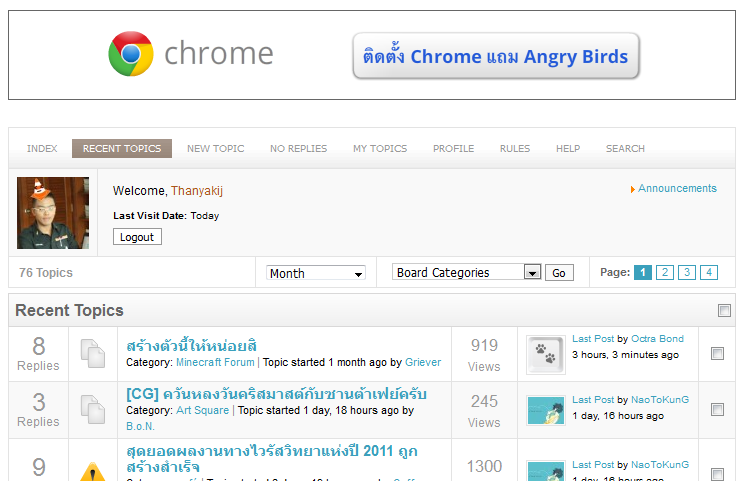Tick the select-all checkbox in the Recent Topics header

coord(724,310)
